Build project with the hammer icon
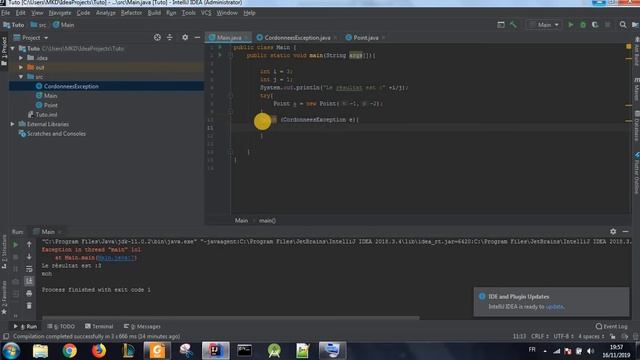 [x=513, y=25]
